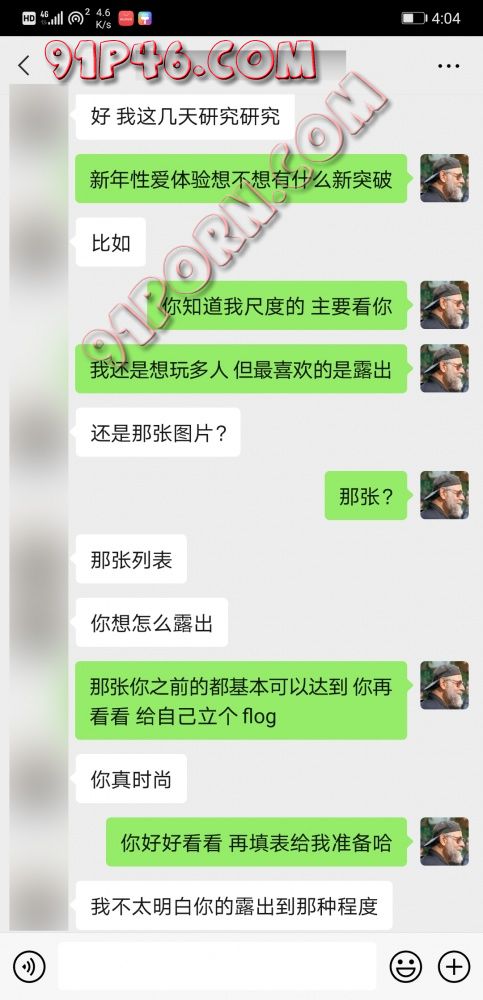This screenshot has width=483, height=1000.
Task: Tap avatar next to "你好好看看 再填表给我准备哈"
Action: point(444,841)
